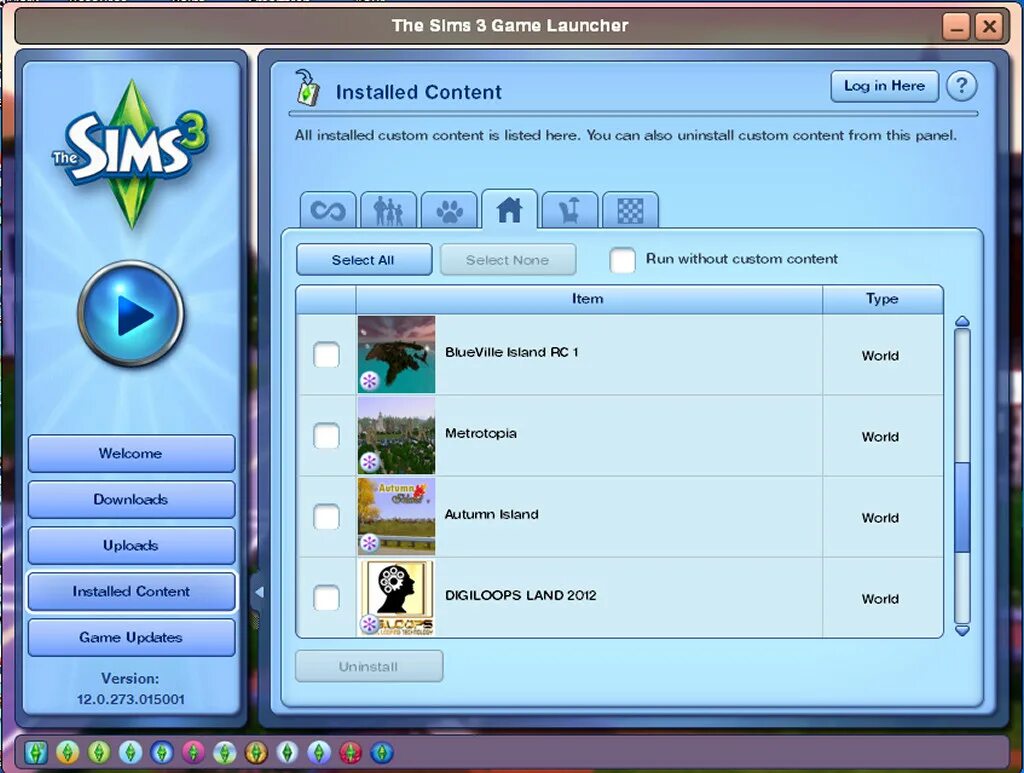
Task: Click the Select All button
Action: click(x=364, y=260)
